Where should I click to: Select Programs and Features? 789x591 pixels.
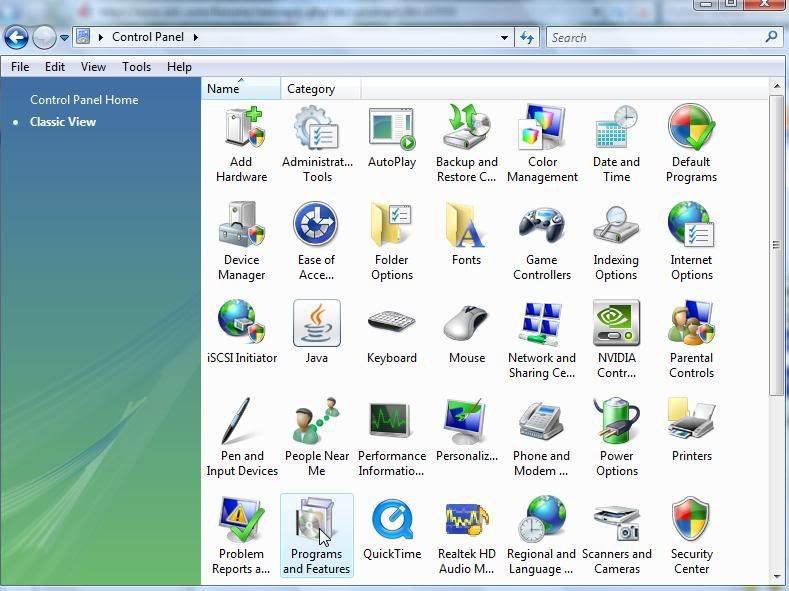pyautogui.click(x=317, y=535)
